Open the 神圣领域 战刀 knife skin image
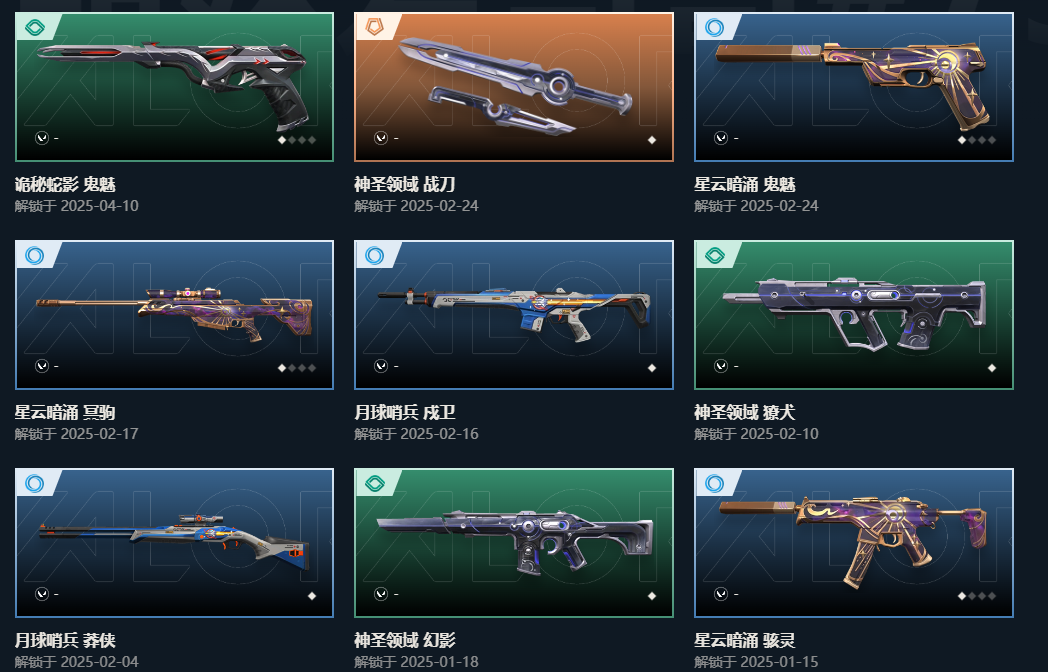1048x672 pixels. (513, 87)
